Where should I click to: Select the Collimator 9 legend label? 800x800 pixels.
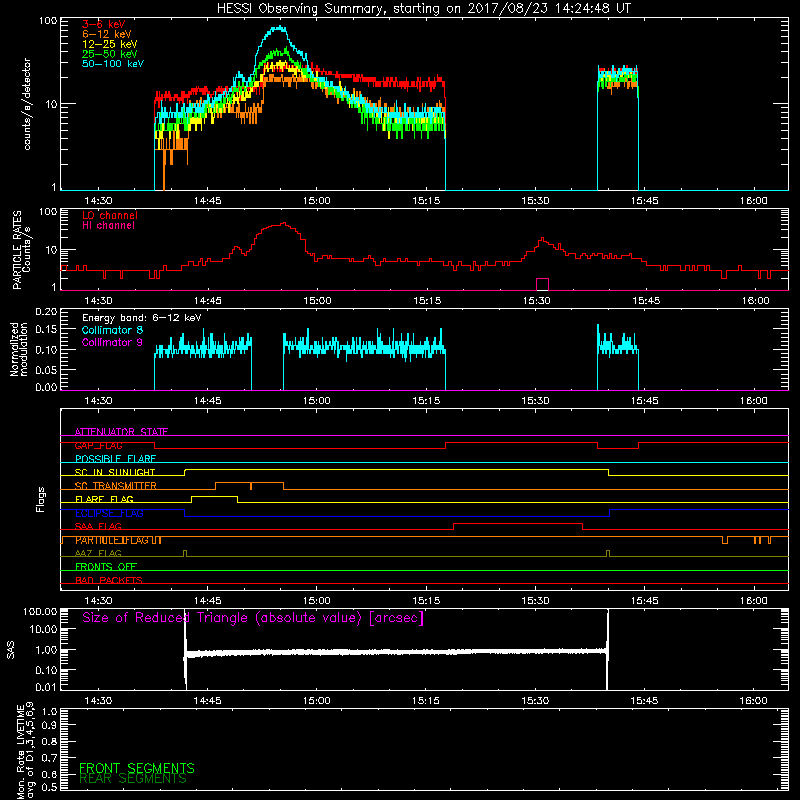(x=112, y=342)
